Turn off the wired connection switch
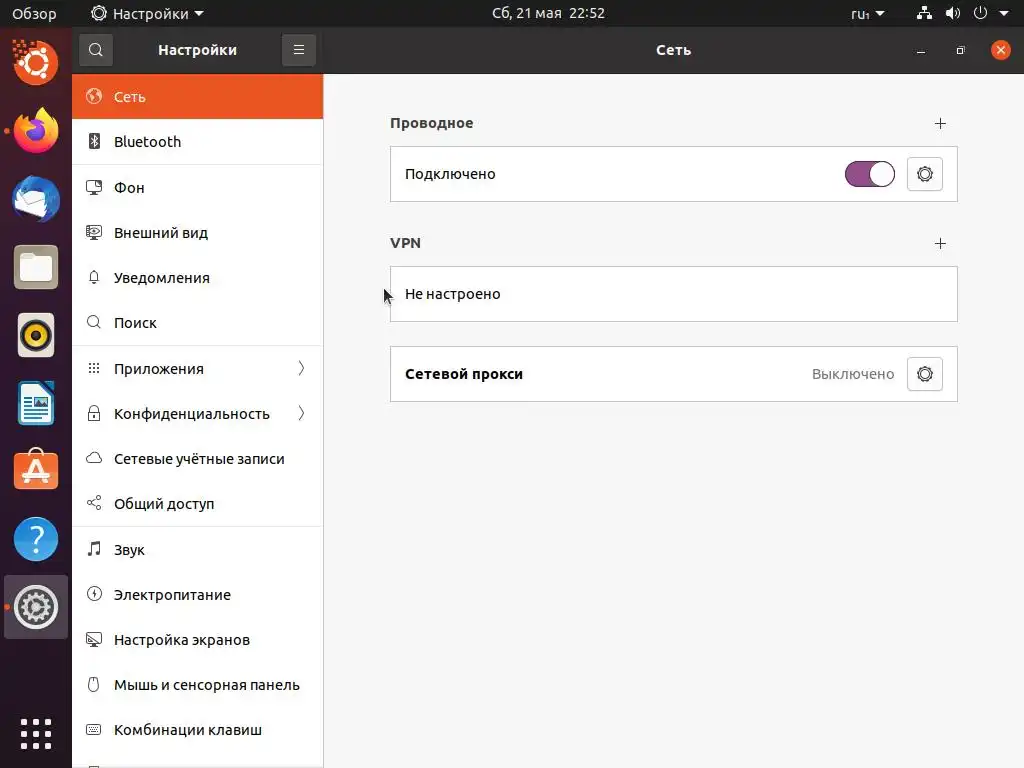This screenshot has width=1024, height=768. [x=870, y=174]
